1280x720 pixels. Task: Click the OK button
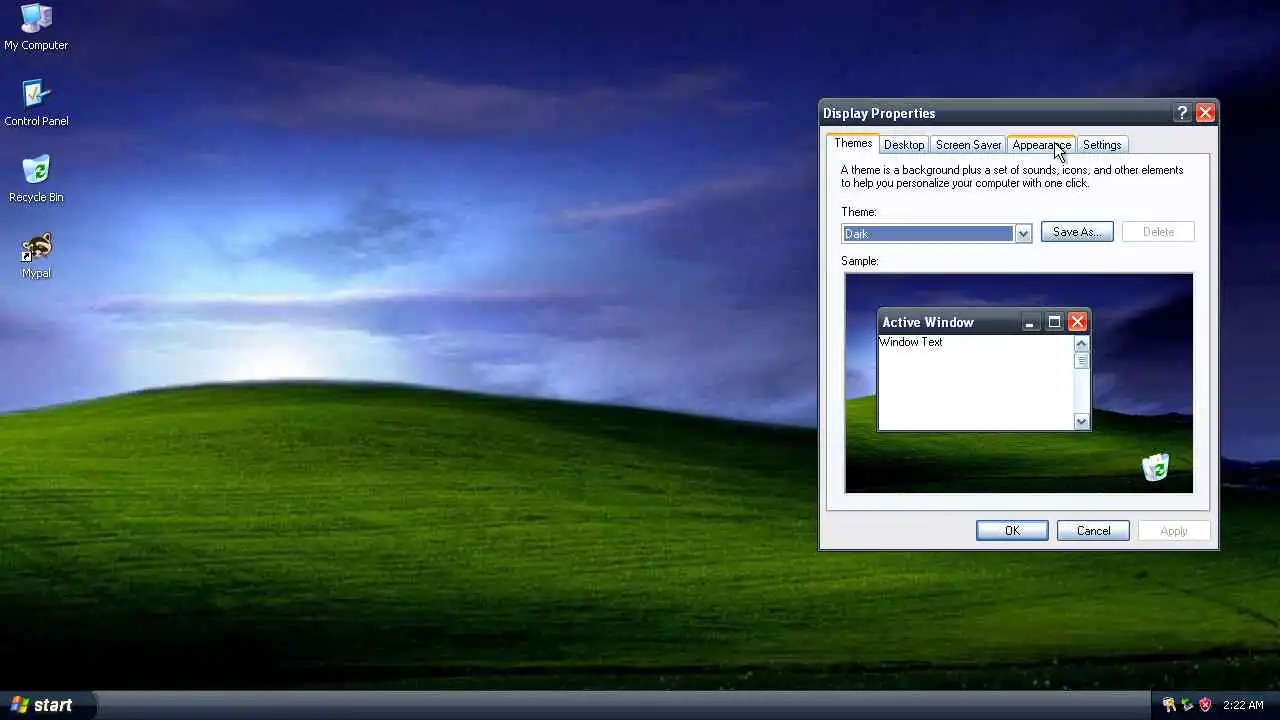(1012, 531)
